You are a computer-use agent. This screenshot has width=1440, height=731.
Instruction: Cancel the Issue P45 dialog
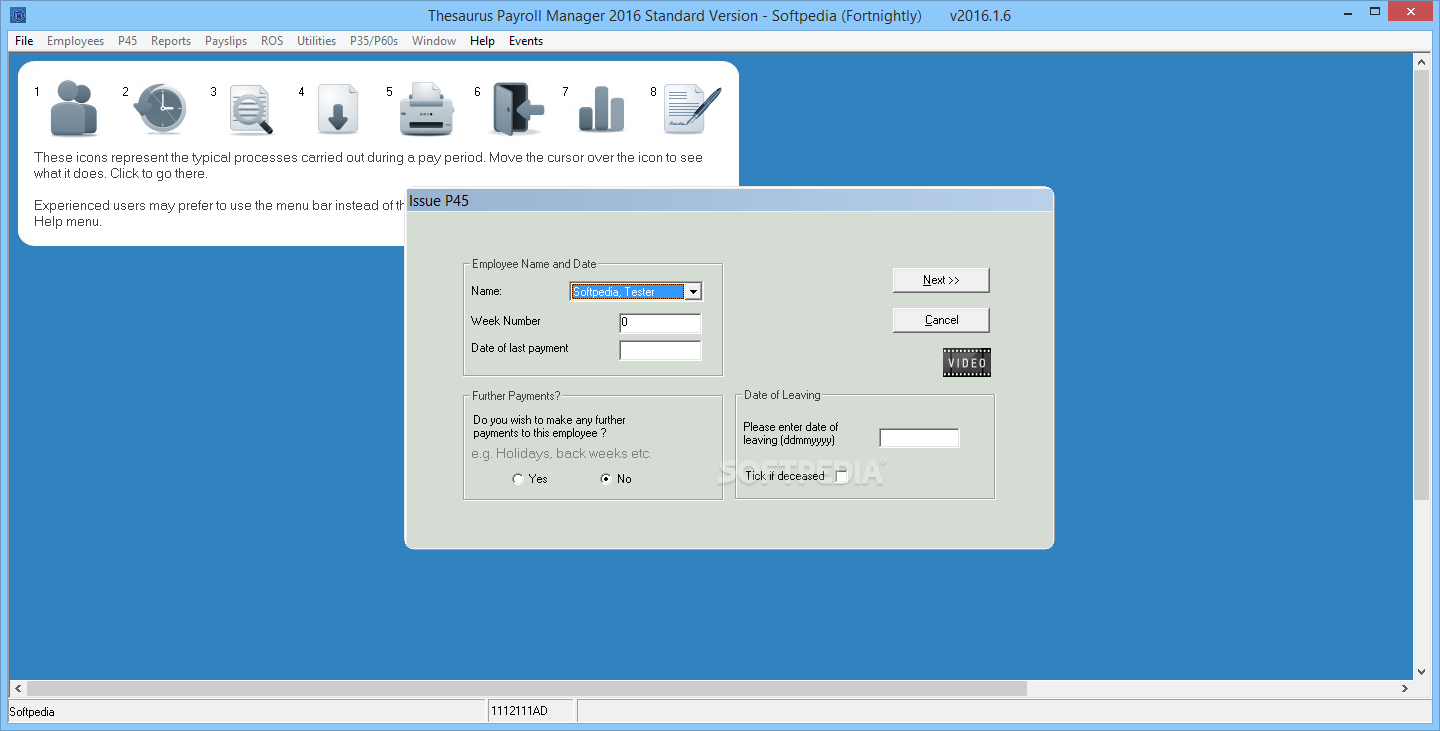(x=941, y=320)
